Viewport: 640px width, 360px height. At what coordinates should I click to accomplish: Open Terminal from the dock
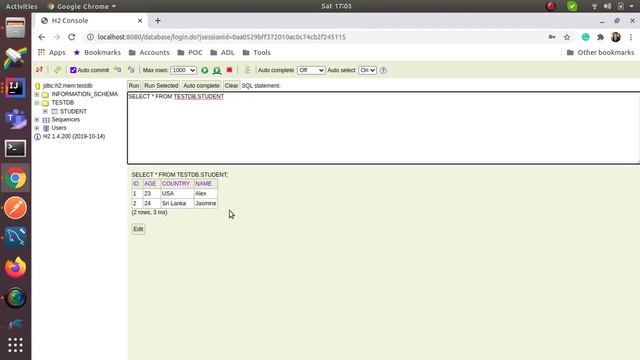click(16, 149)
